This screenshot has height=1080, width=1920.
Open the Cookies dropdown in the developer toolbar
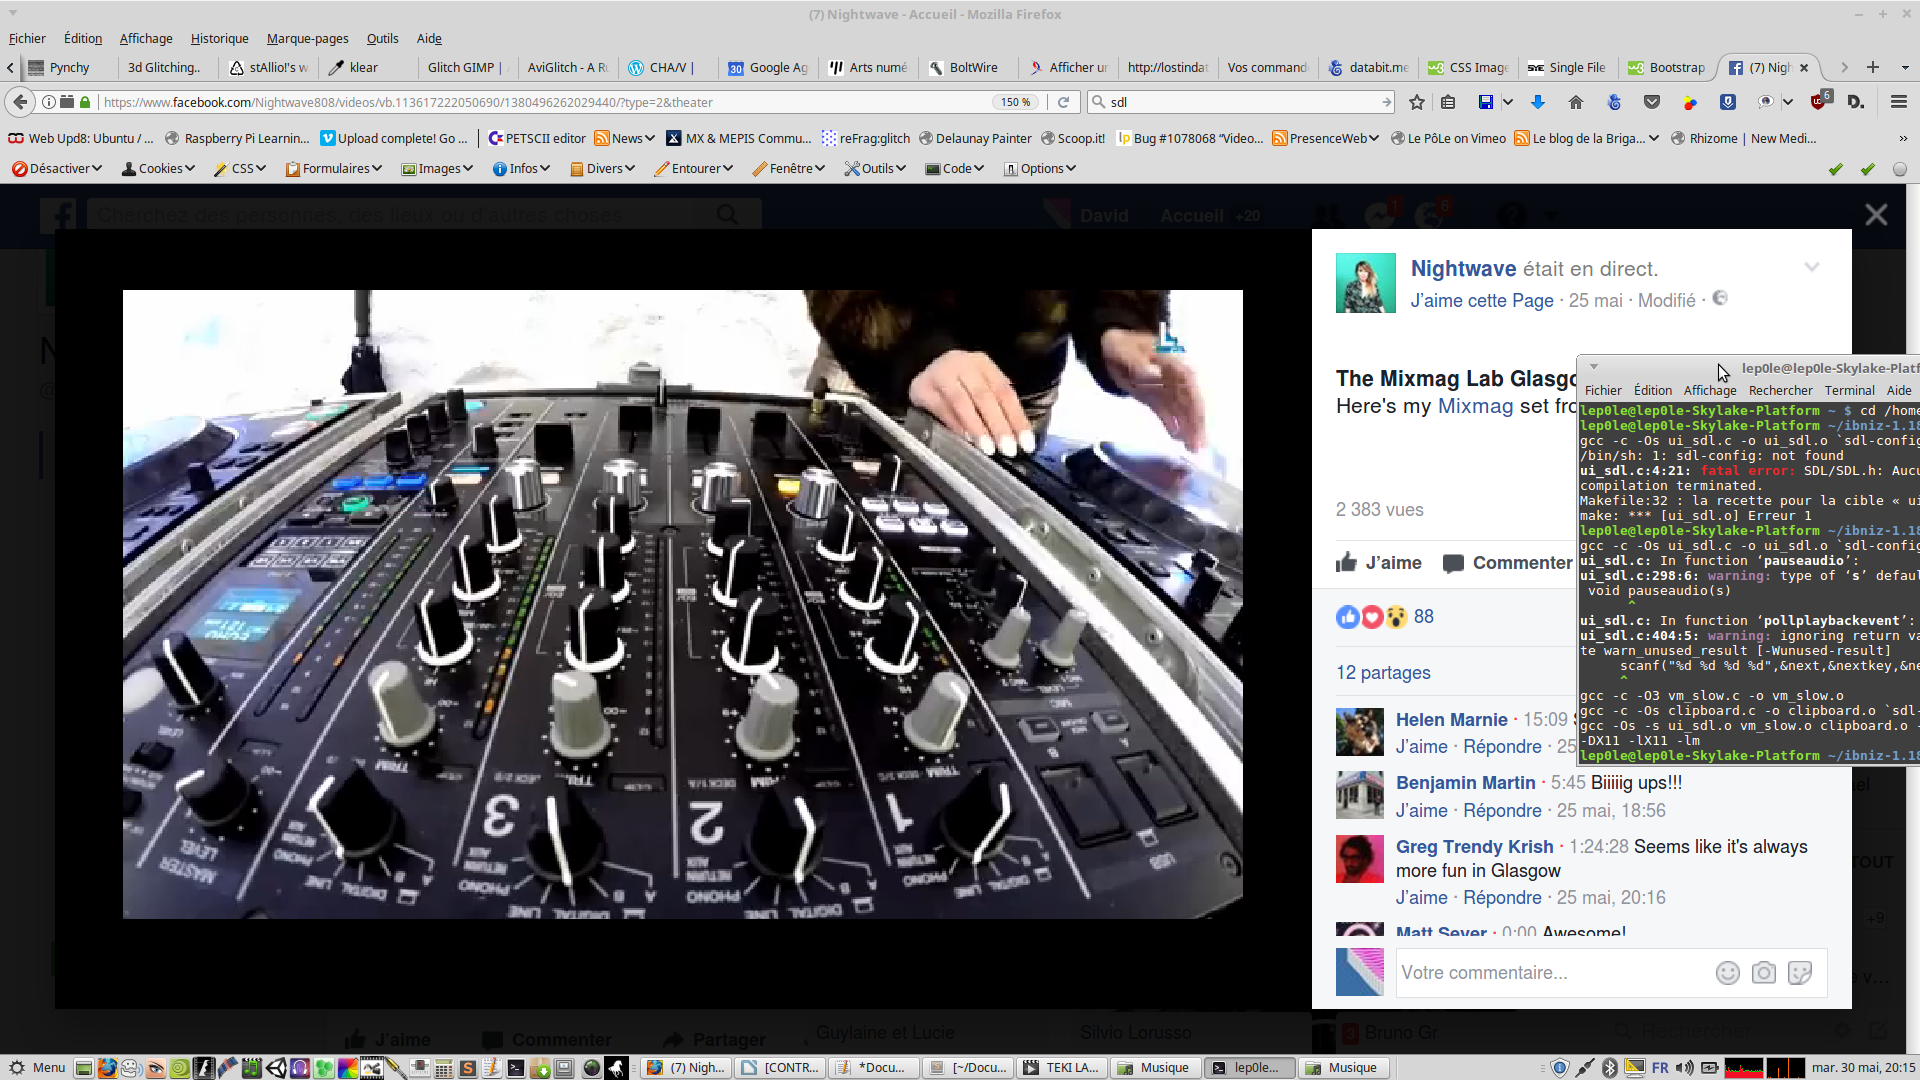(158, 168)
